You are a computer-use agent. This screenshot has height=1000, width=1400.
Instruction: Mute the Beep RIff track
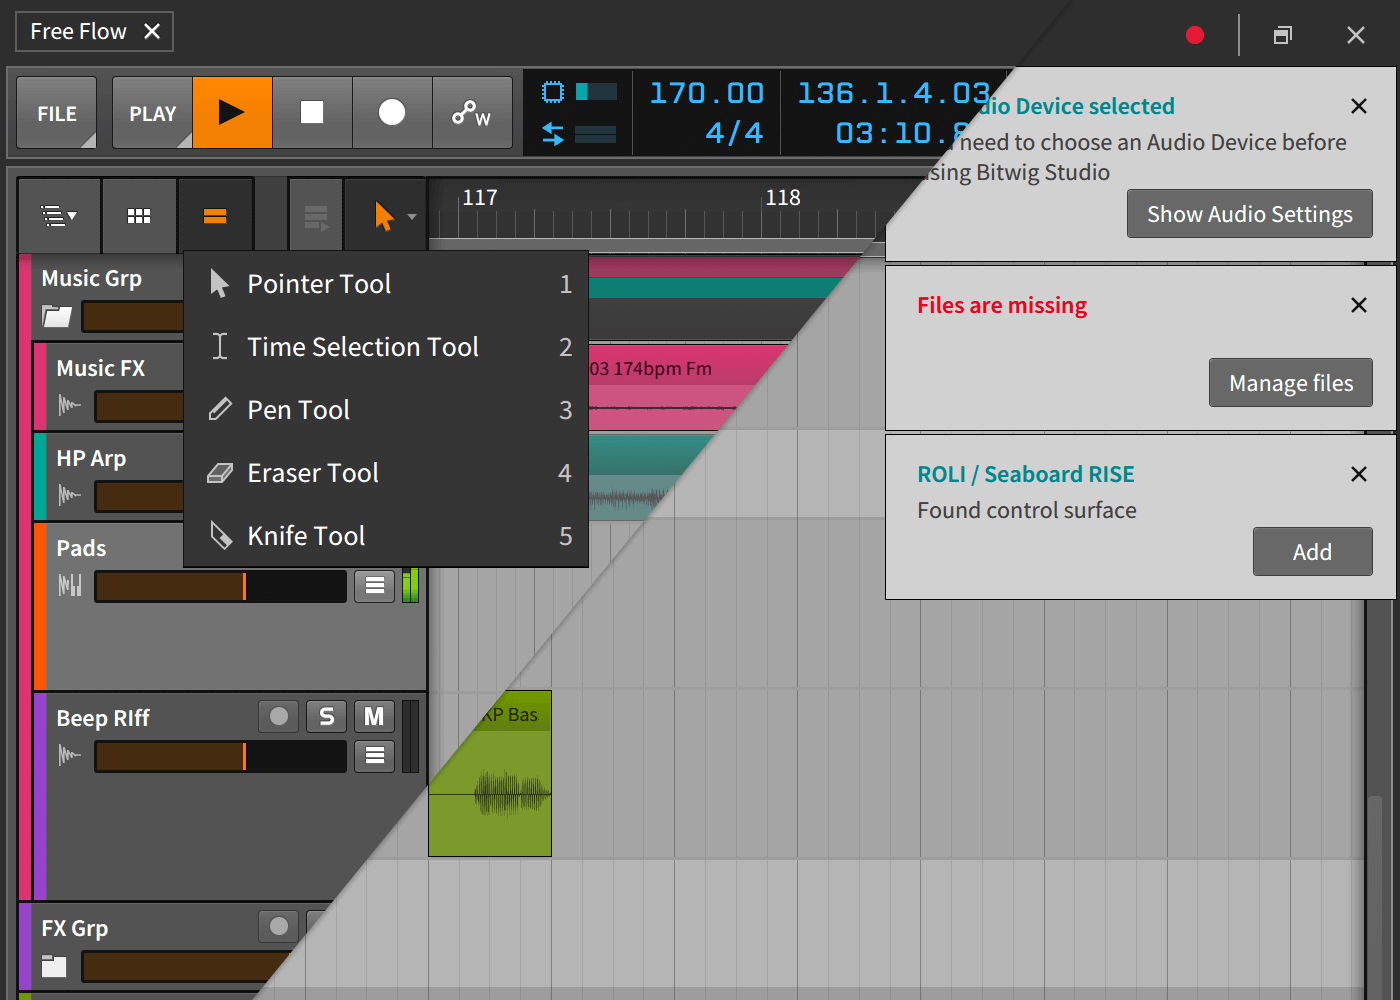coord(374,716)
